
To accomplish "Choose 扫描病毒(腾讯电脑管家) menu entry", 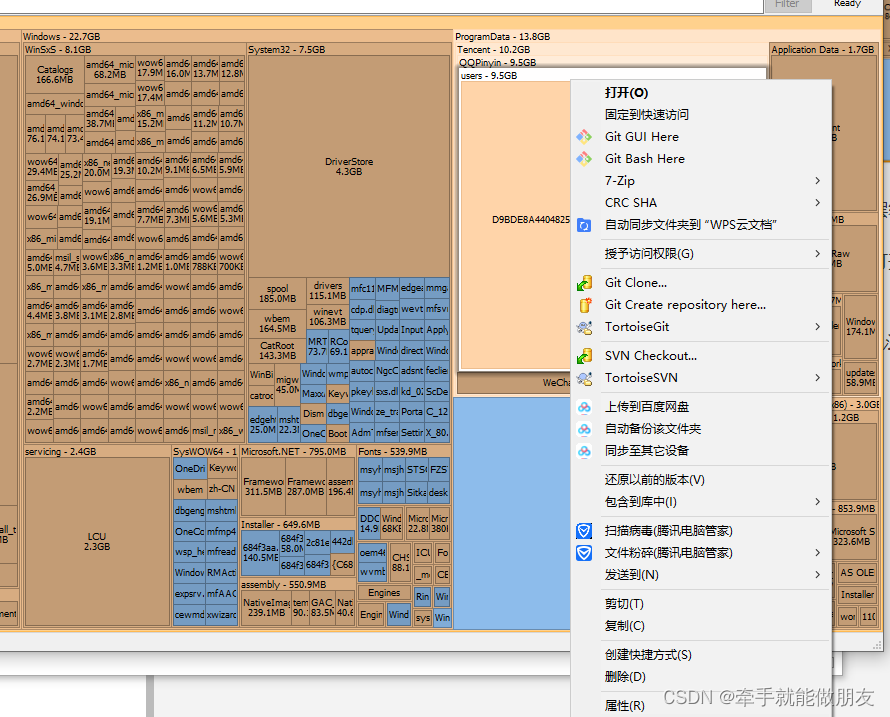I will tap(700, 531).
